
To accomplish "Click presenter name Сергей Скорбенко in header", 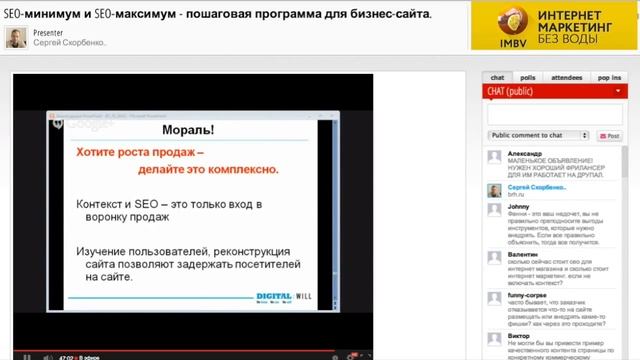I will (69, 42).
